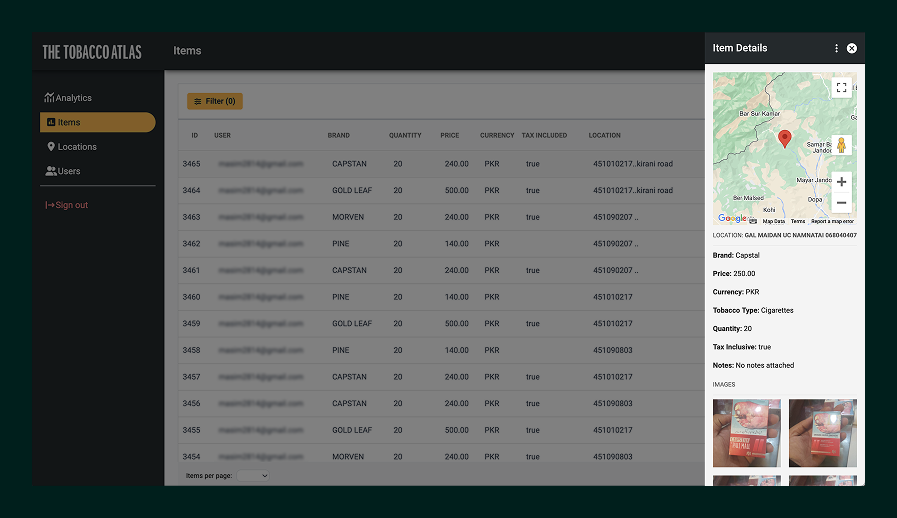Select row with ID 3465
Screen dimensions: 897x518
[x=442, y=164]
